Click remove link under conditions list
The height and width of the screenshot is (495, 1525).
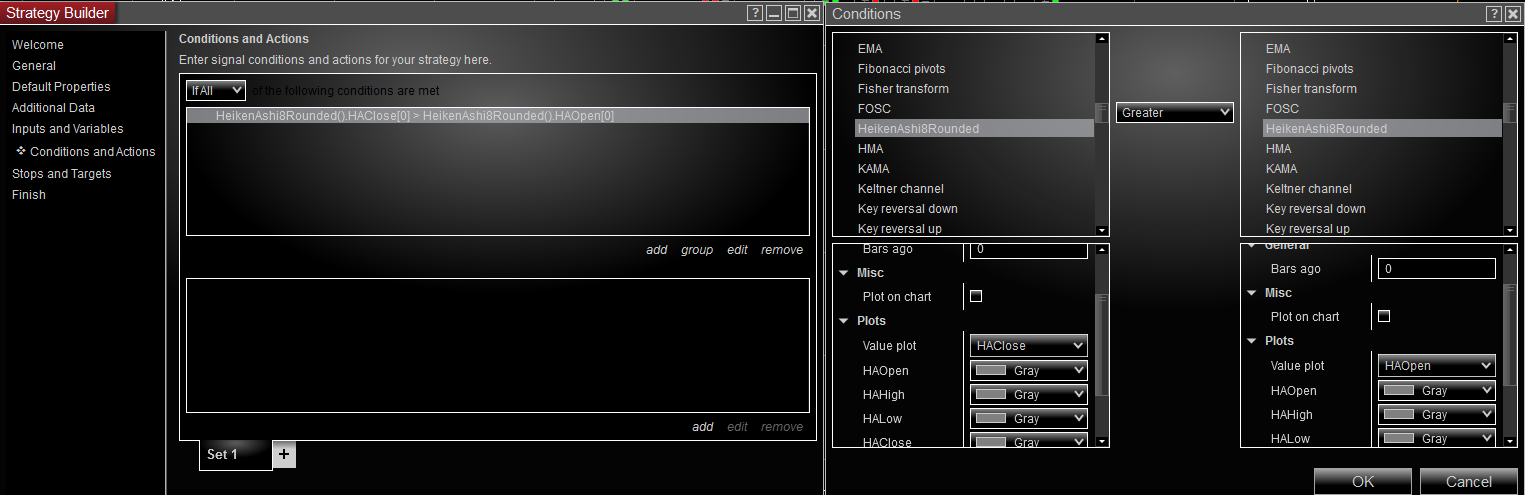[x=782, y=250]
